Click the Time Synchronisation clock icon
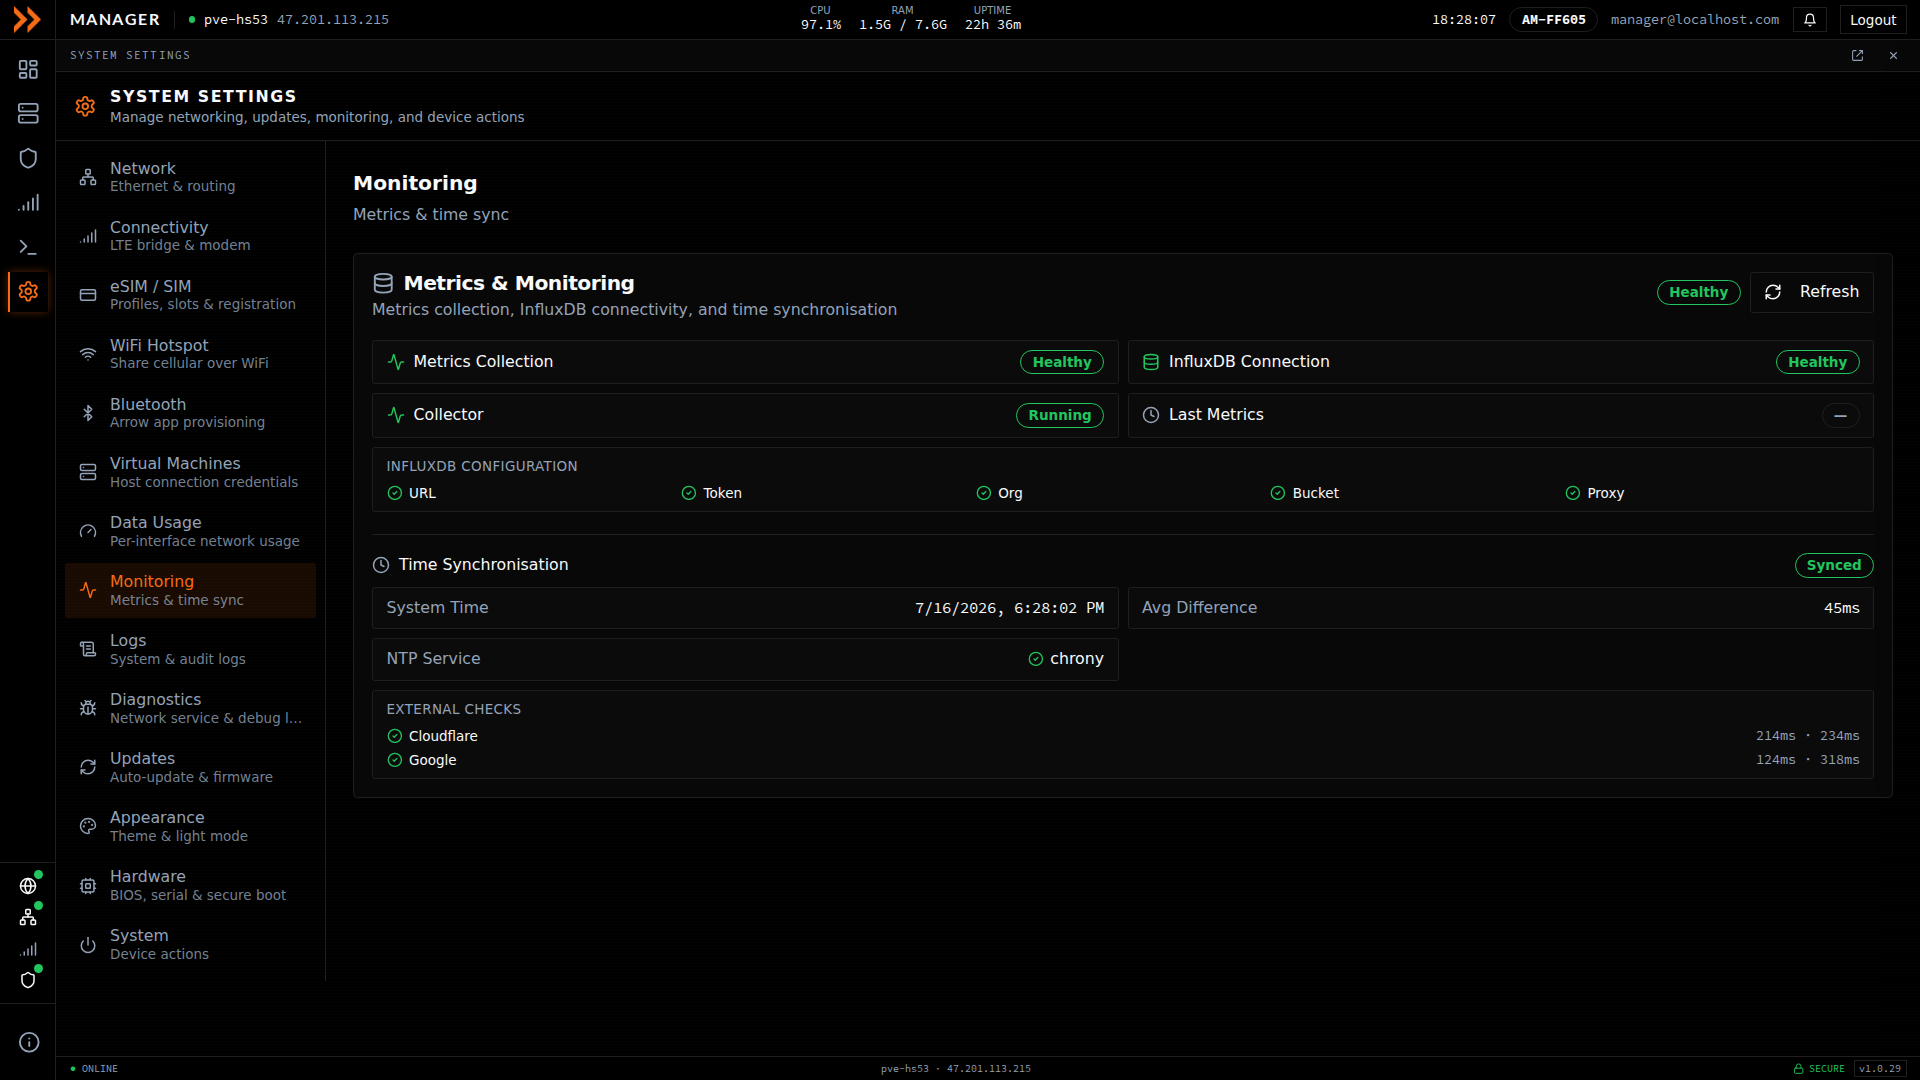The width and height of the screenshot is (1920, 1080). point(381,565)
